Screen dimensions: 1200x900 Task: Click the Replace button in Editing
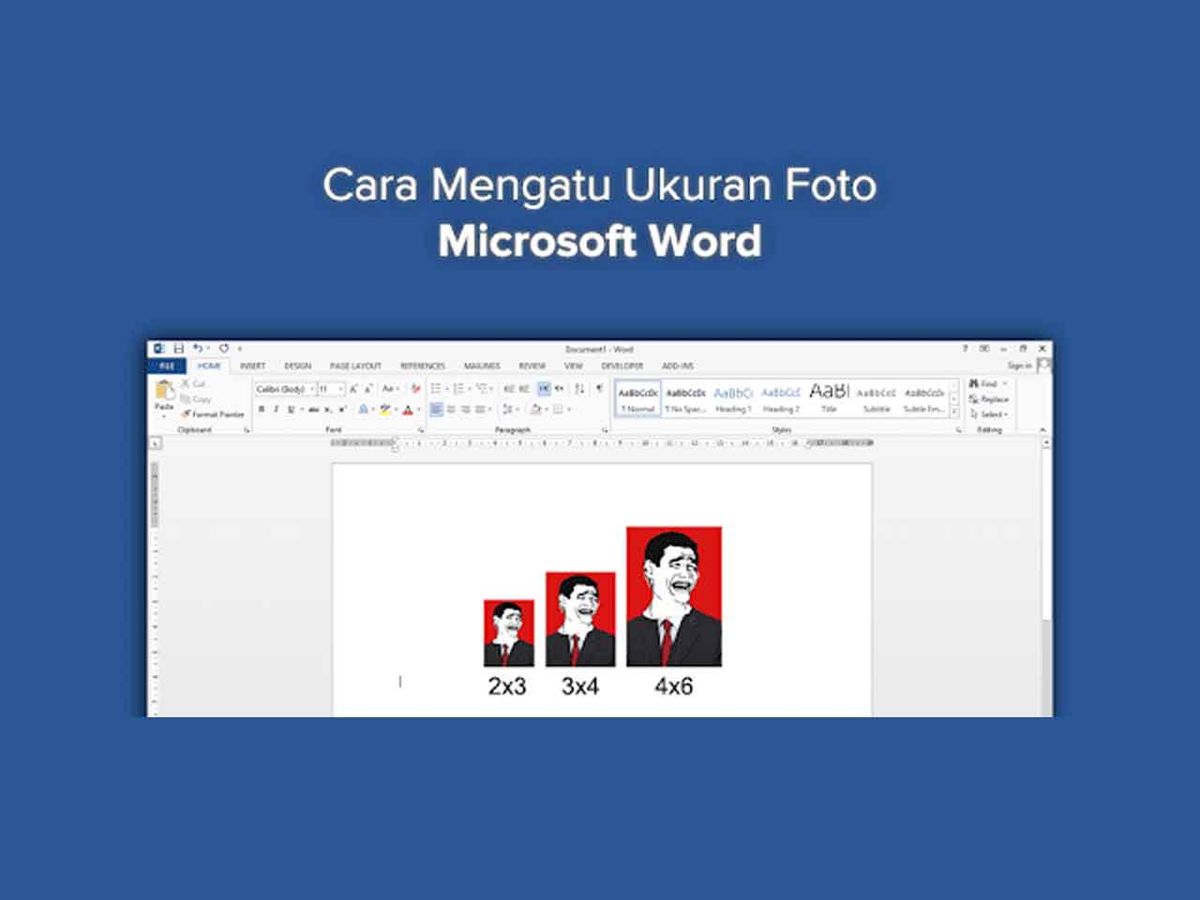click(988, 399)
